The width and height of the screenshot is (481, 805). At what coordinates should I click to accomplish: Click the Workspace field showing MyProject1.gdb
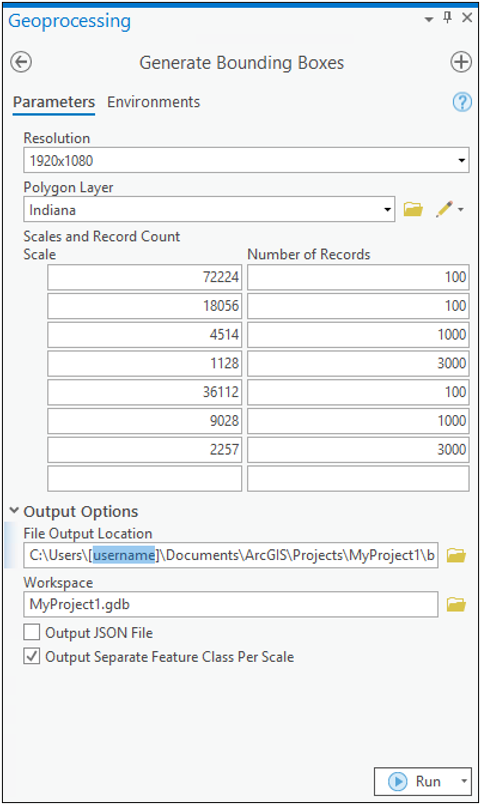pyautogui.click(x=231, y=604)
